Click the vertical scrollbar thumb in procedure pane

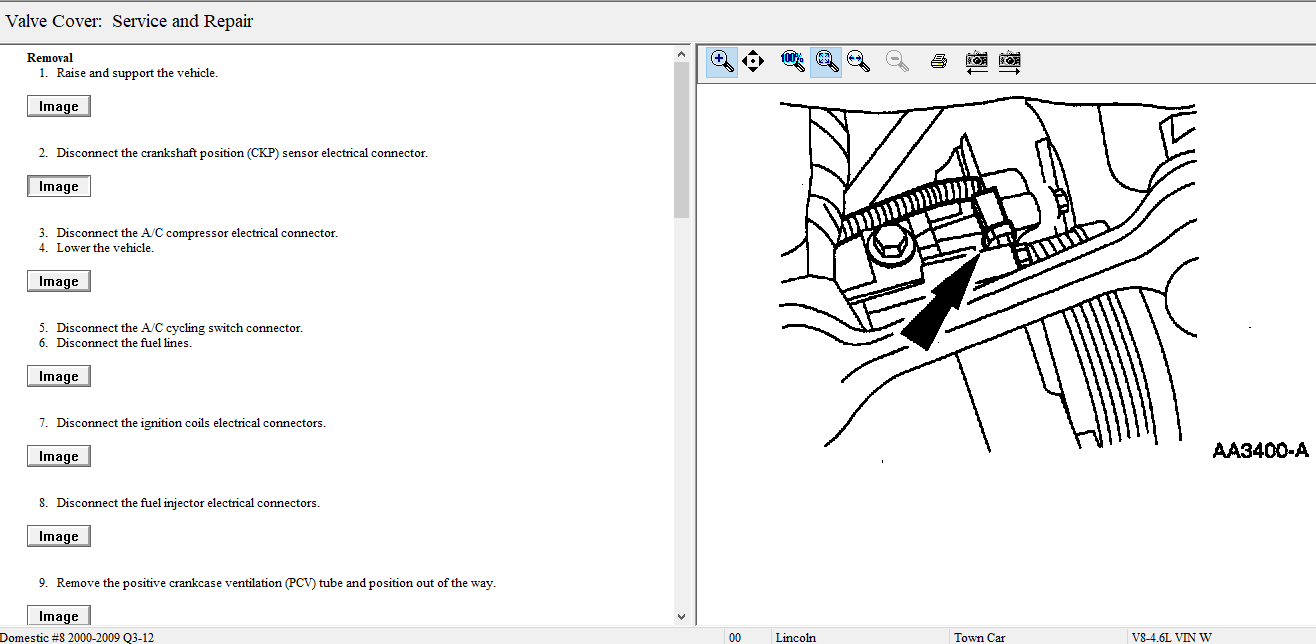(x=682, y=140)
